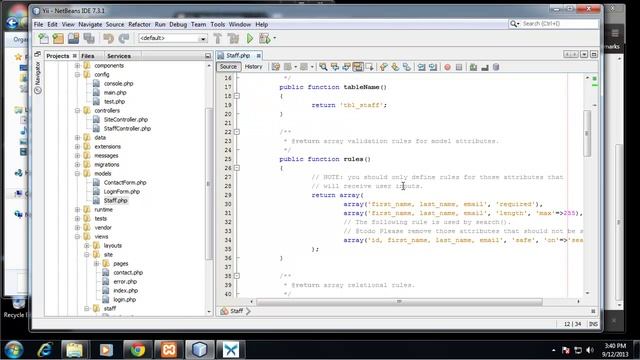Clean and Build Project icon
640x360 pixels.
pos(233,38)
